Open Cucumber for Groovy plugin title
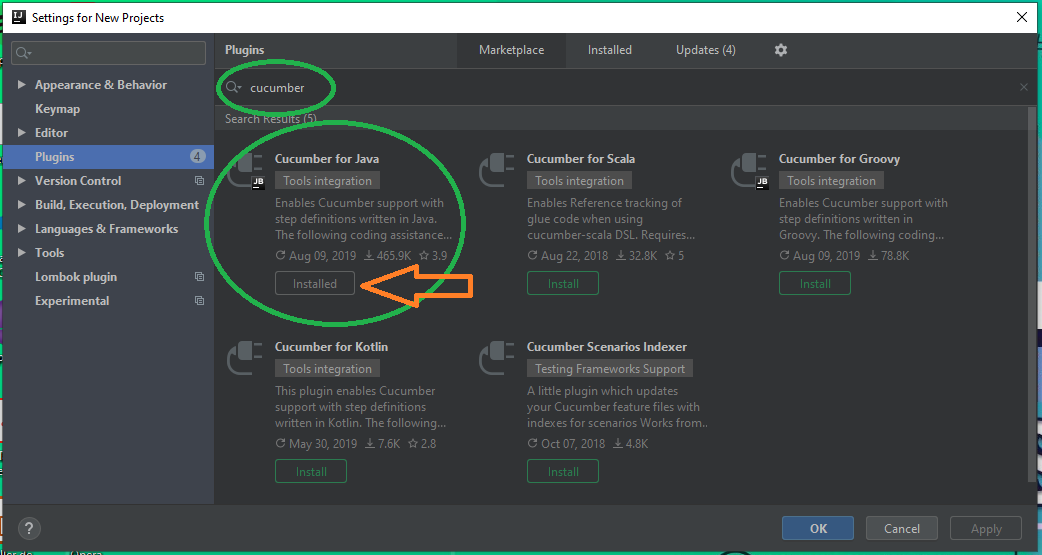 (839, 159)
